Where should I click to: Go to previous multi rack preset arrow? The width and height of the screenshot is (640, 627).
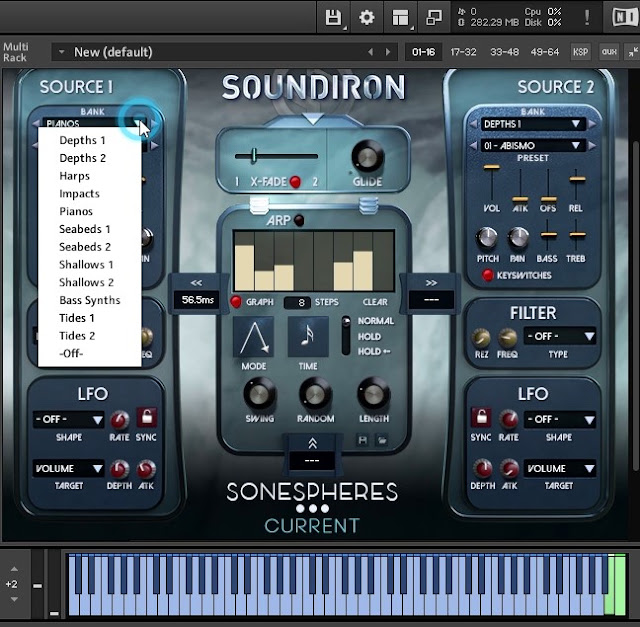370,52
